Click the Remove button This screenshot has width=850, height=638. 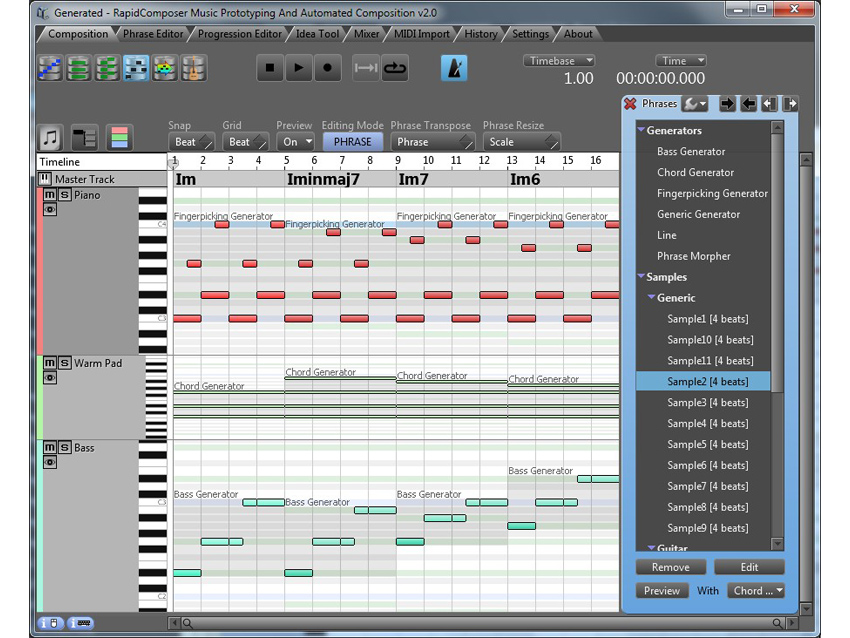point(671,567)
